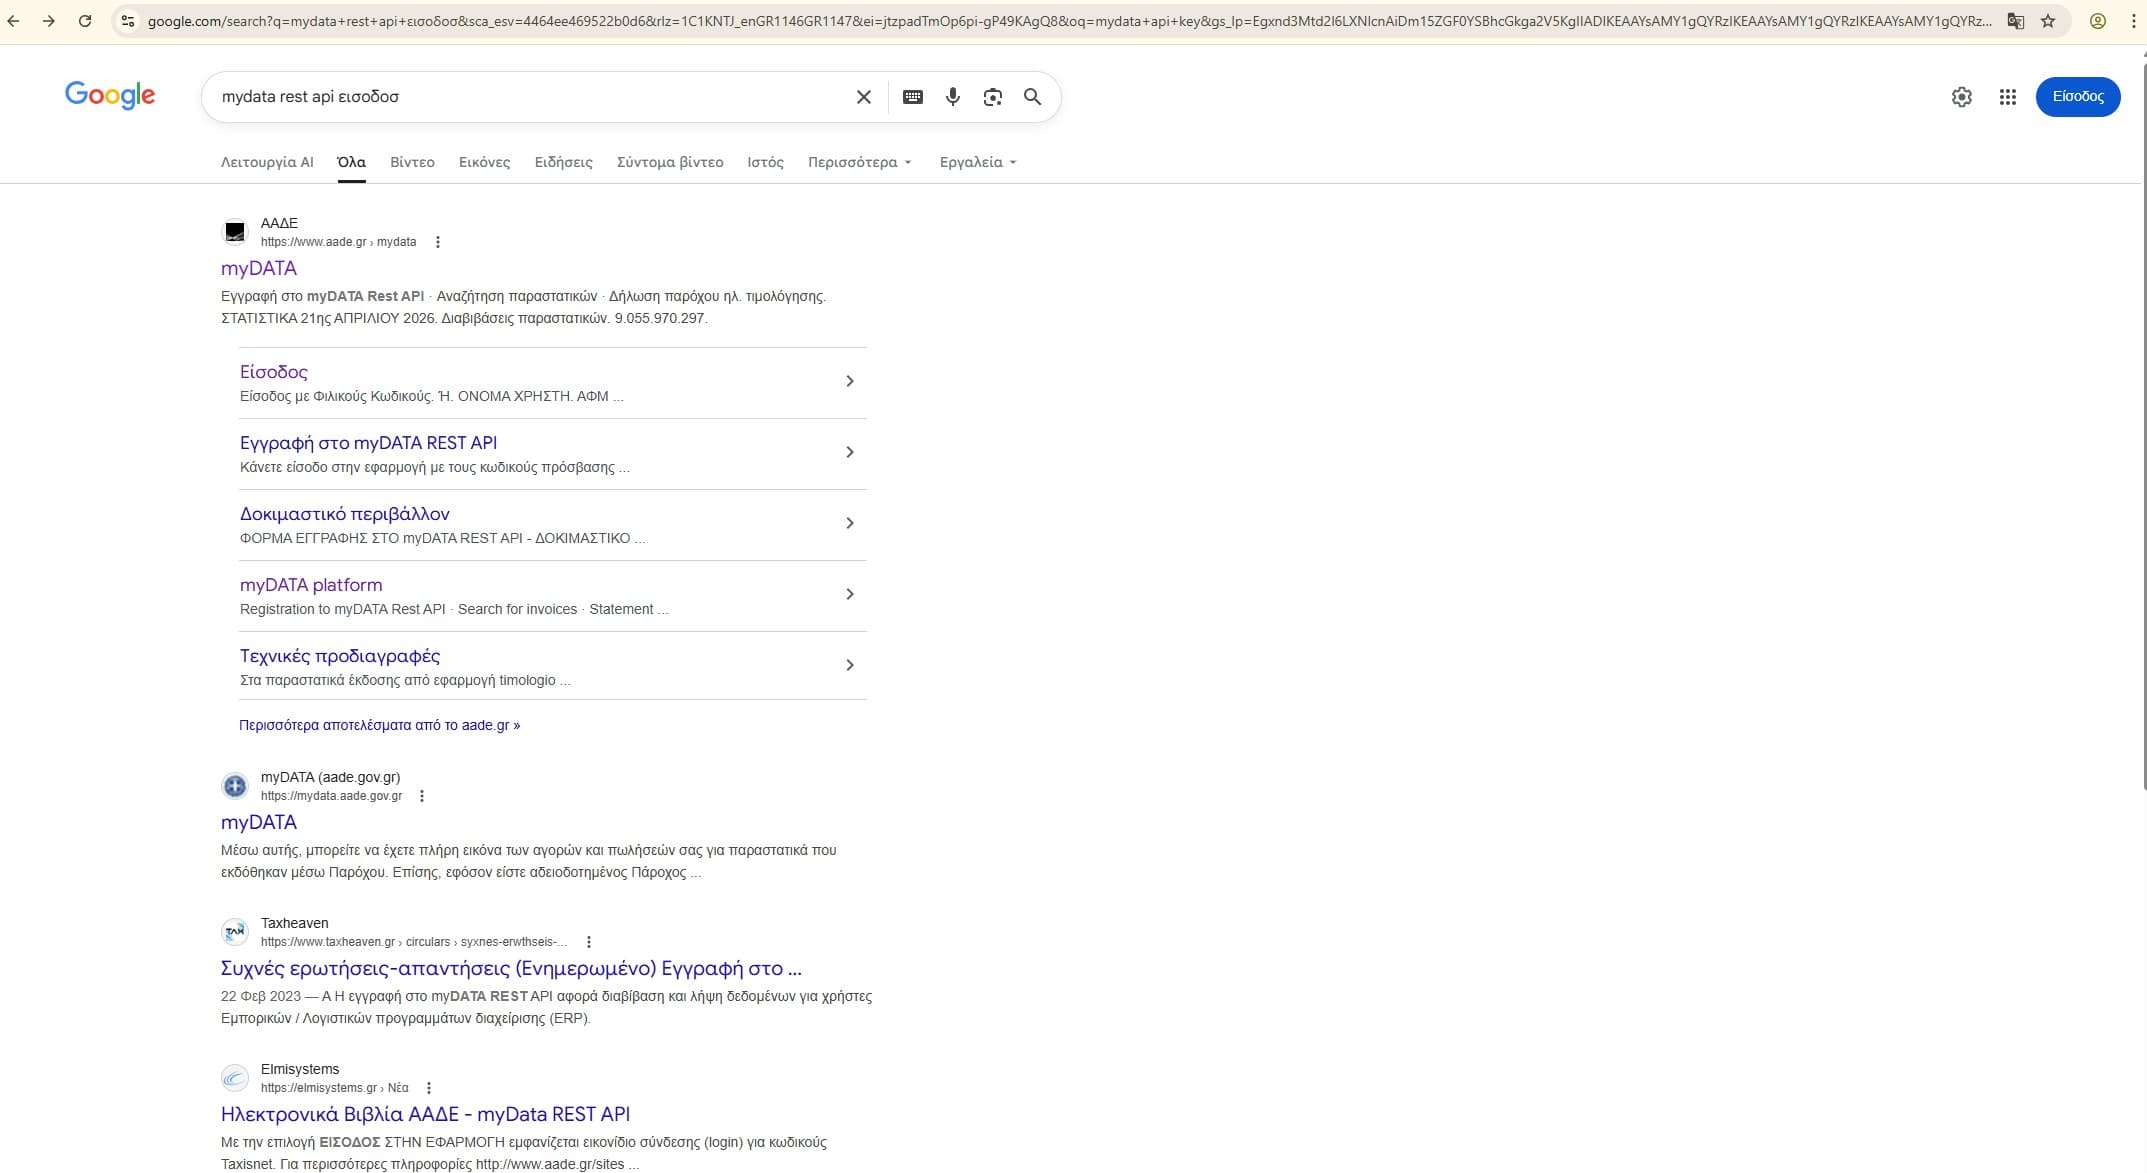2147x1173 pixels.
Task: Click the magnifier search button
Action: pos(1033,97)
